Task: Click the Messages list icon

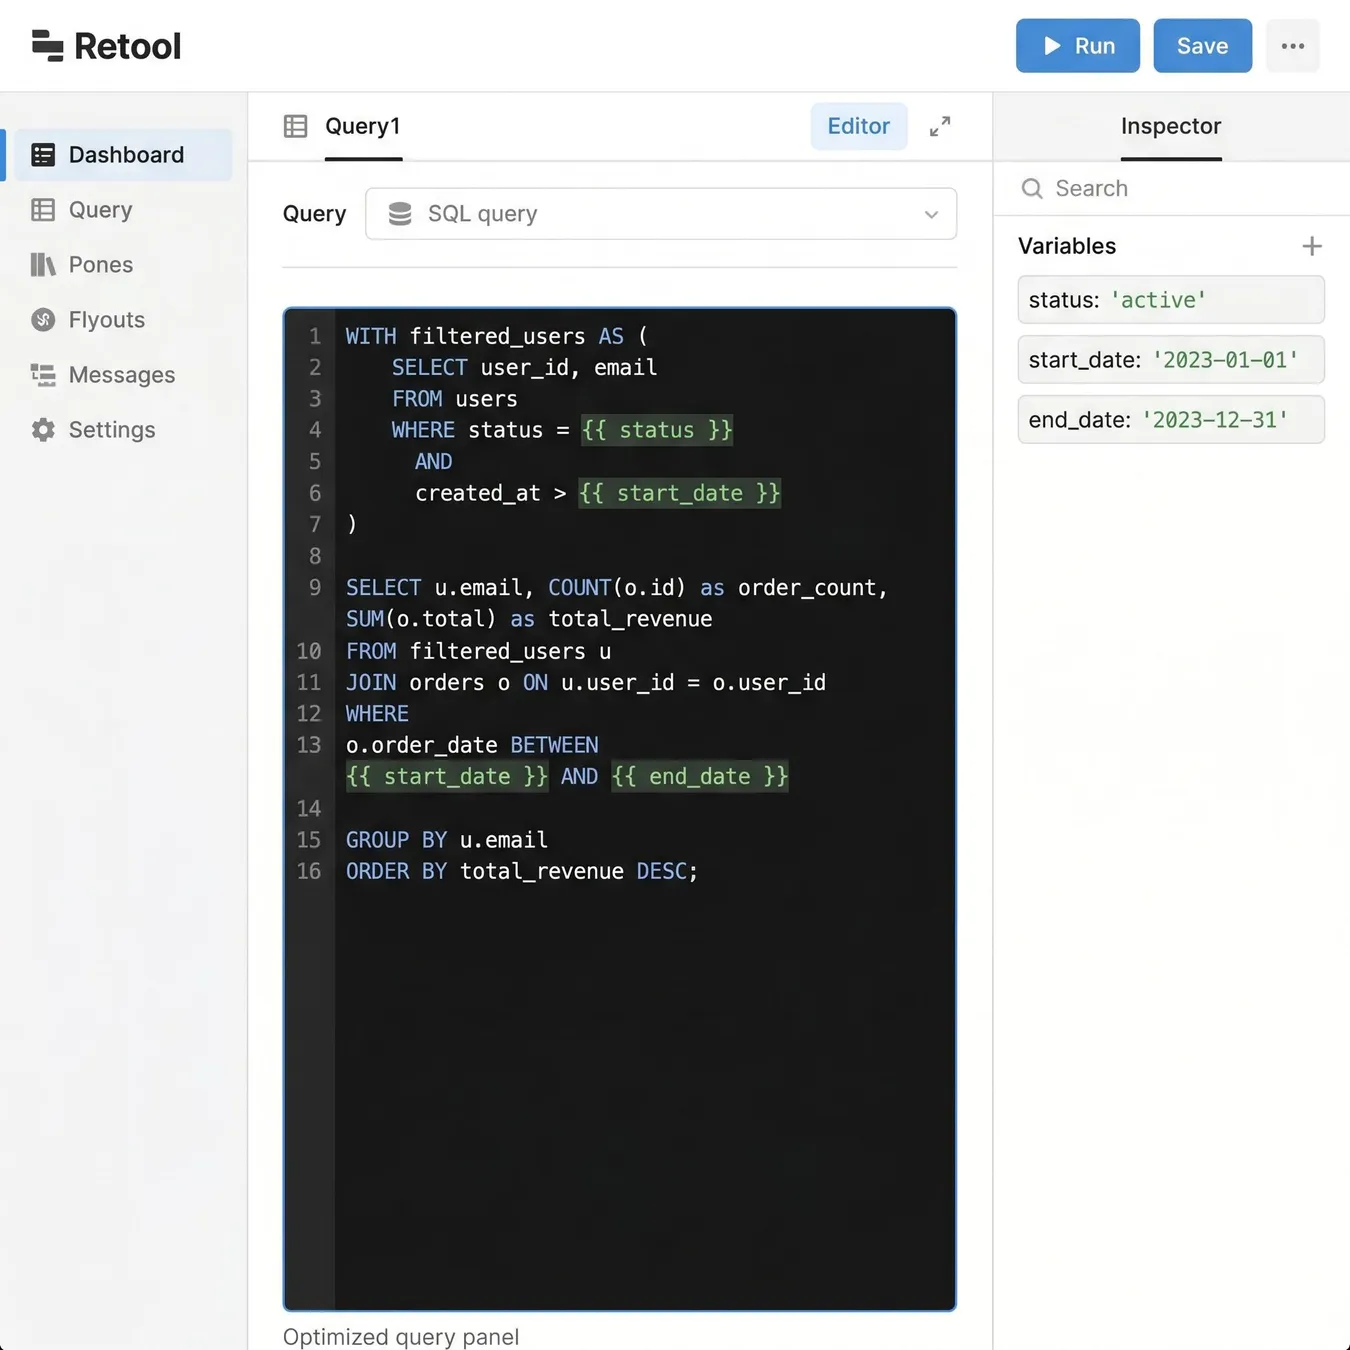Action: [43, 375]
